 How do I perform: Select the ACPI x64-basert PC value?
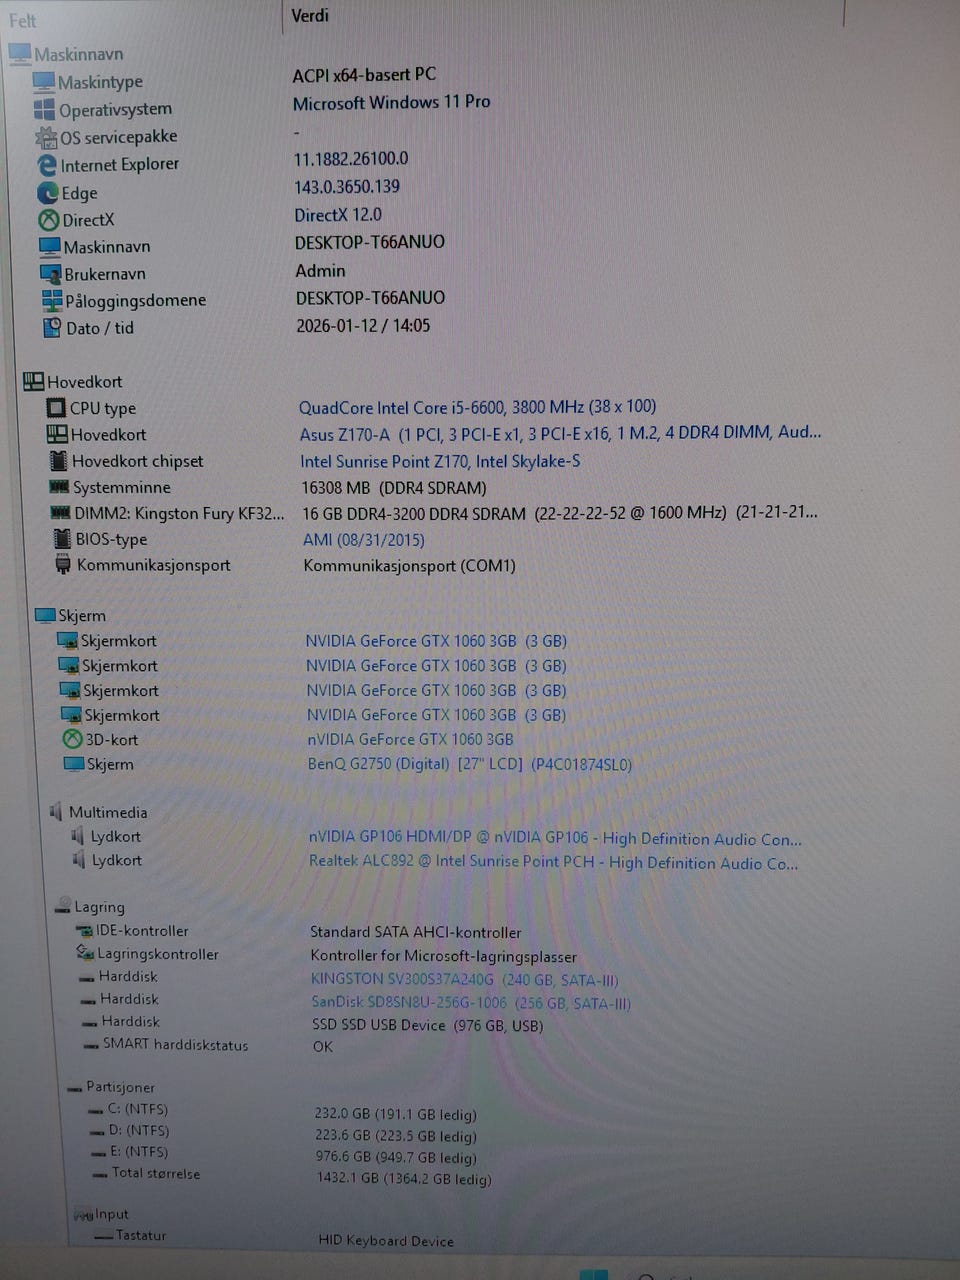point(364,74)
